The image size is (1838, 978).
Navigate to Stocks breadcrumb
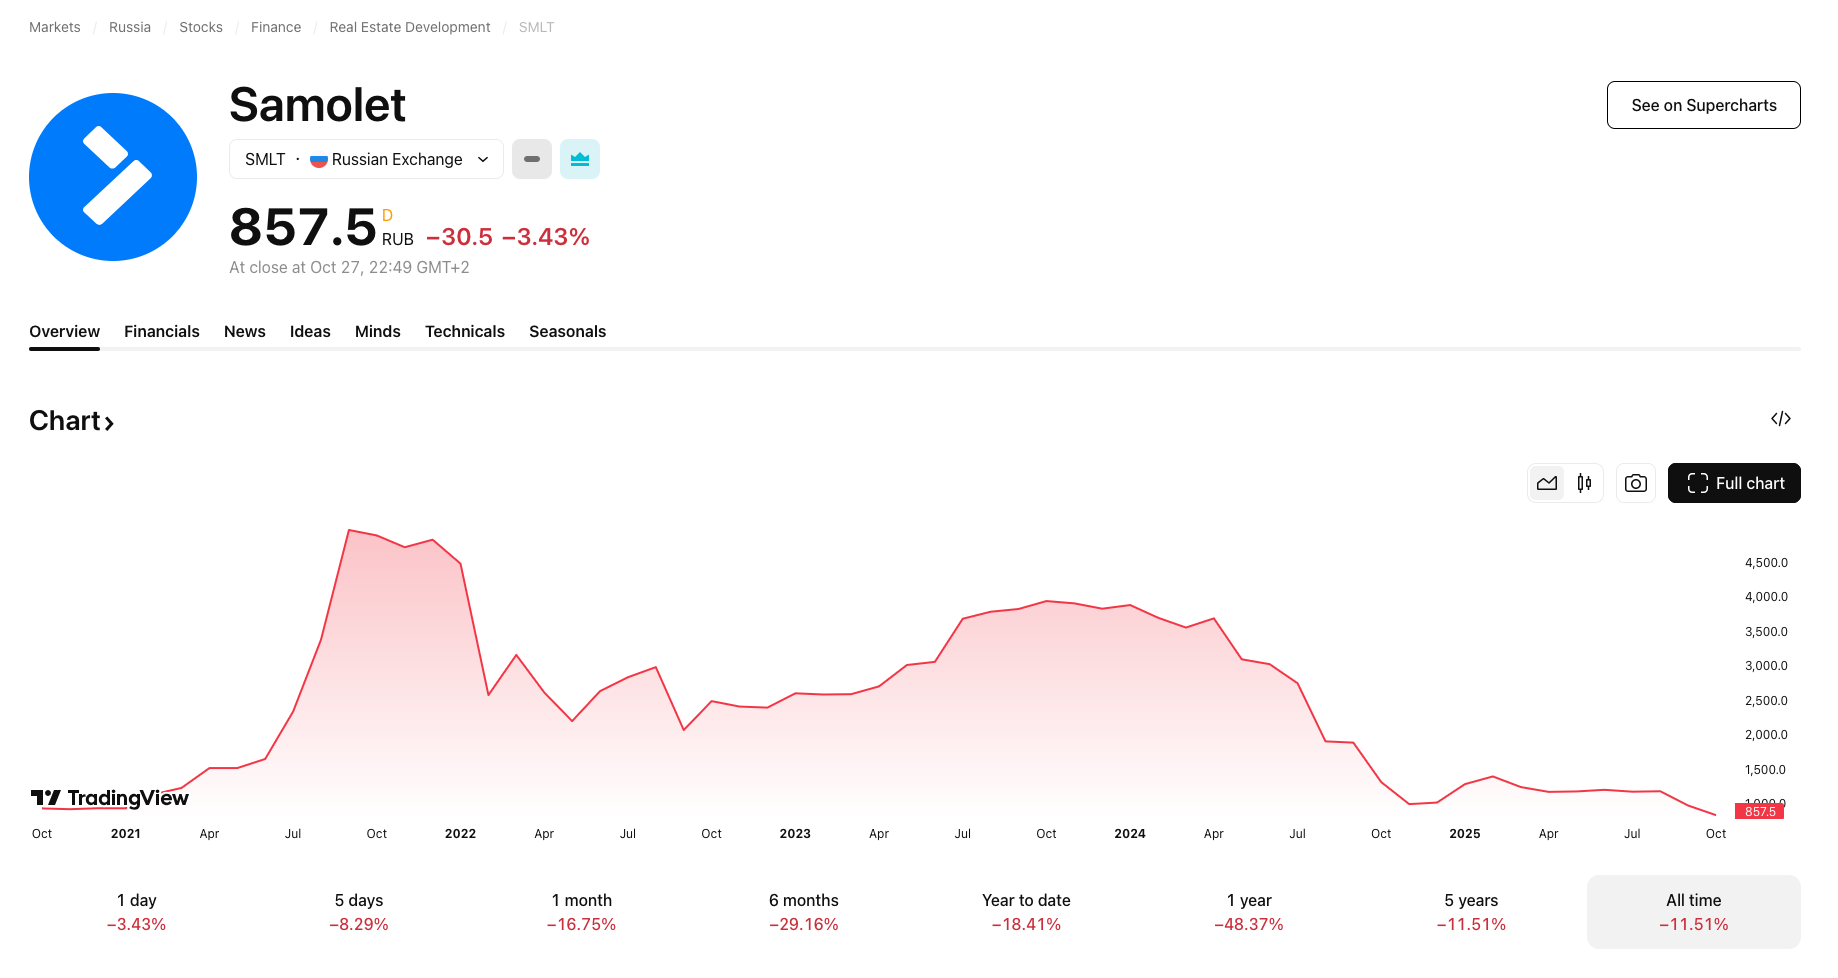tap(201, 27)
